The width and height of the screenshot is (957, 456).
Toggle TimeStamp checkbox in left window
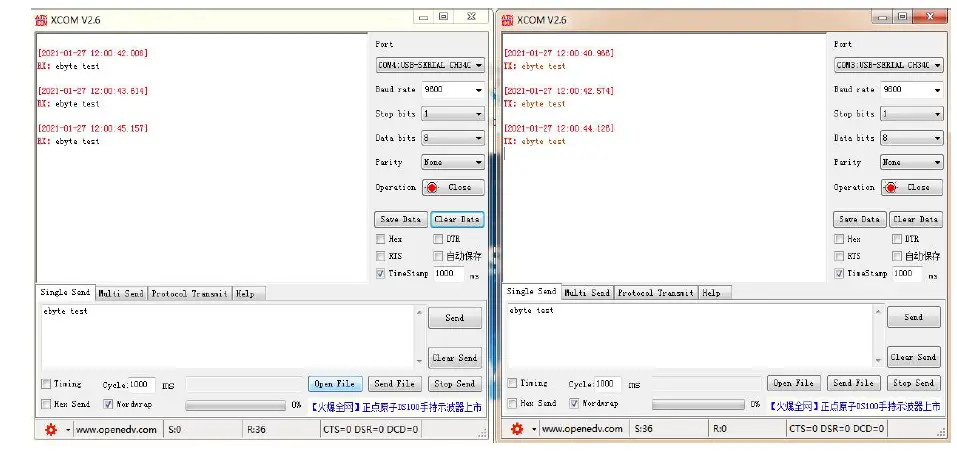[380, 273]
